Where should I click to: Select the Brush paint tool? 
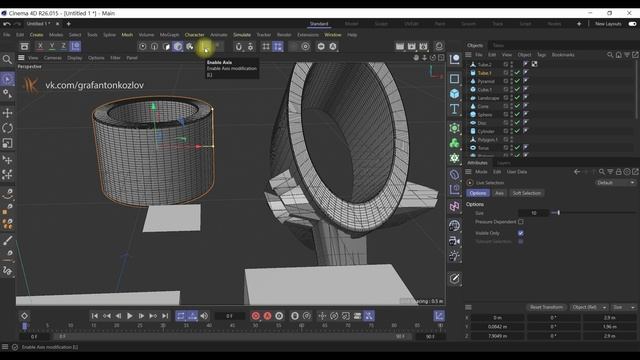(x=7, y=240)
